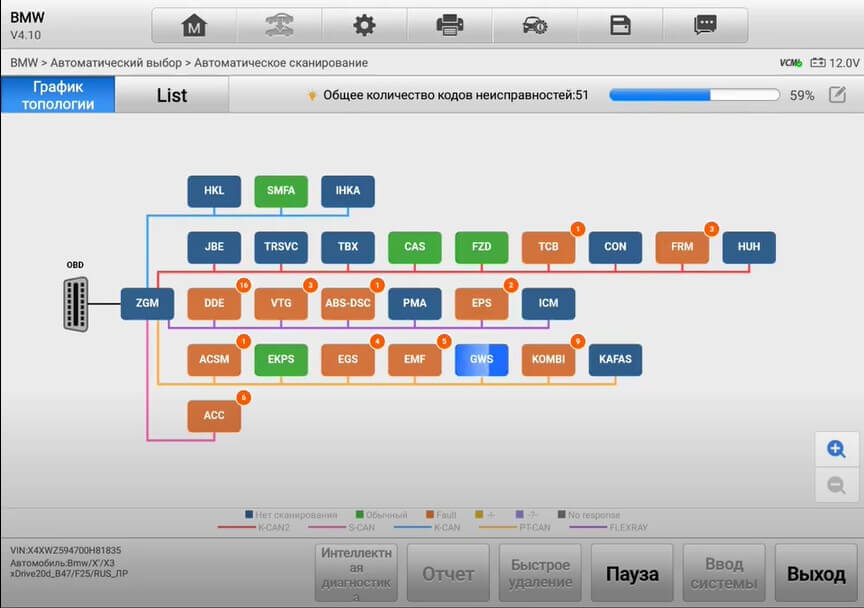
Task: Select the График топологии tab
Action: pyautogui.click(x=58, y=95)
